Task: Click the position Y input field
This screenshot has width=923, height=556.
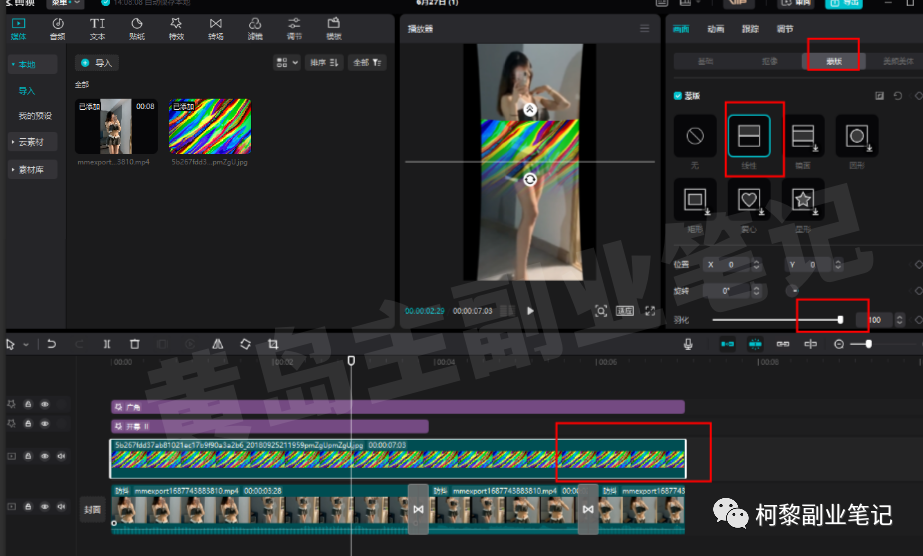Action: click(x=814, y=265)
